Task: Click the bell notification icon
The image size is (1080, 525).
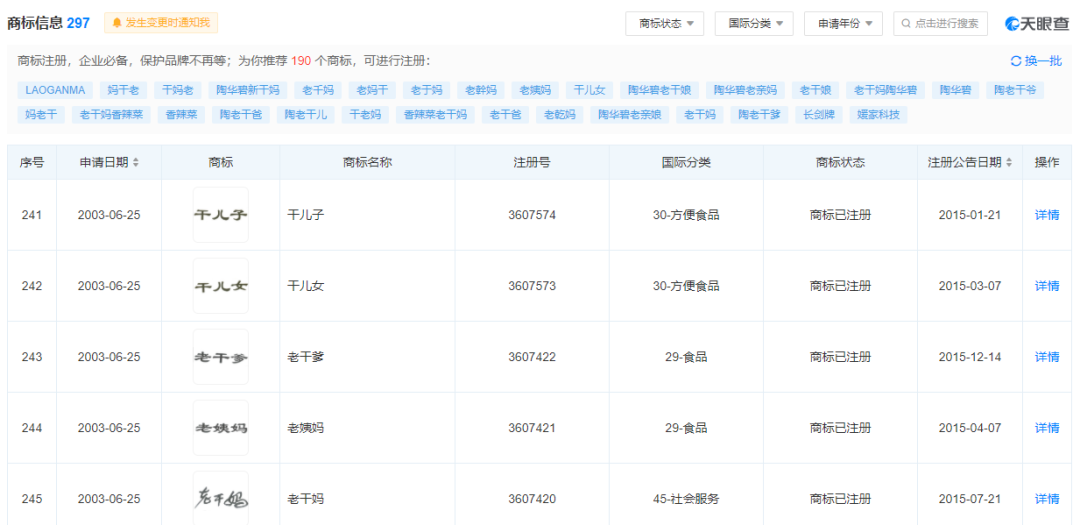Action: coord(116,23)
